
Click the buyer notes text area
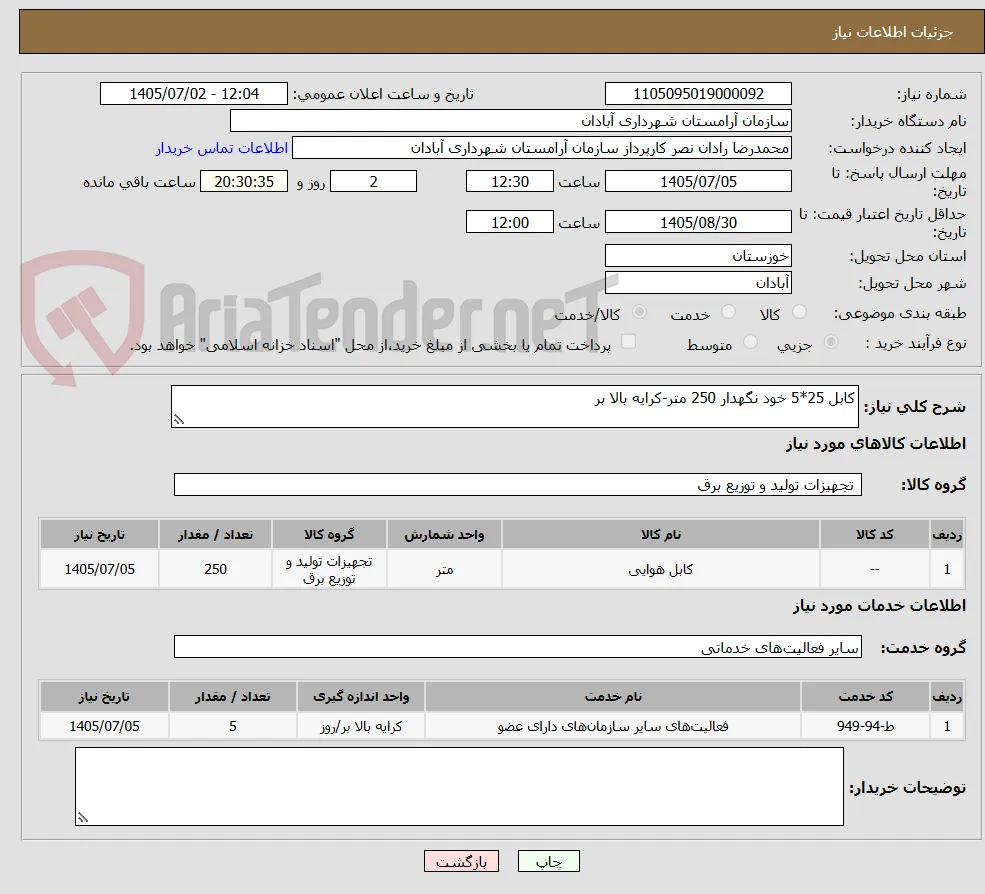click(x=459, y=786)
